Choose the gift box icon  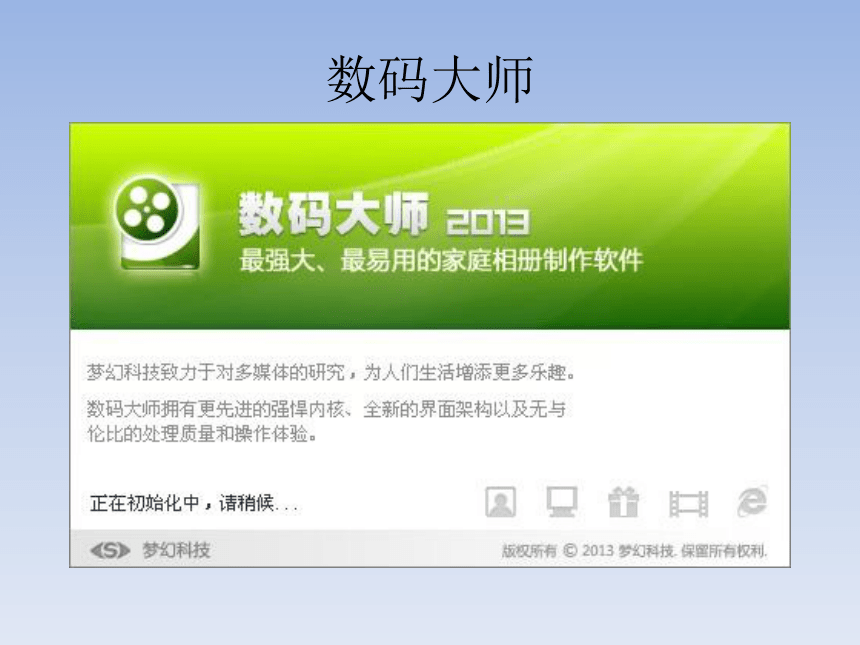[624, 502]
